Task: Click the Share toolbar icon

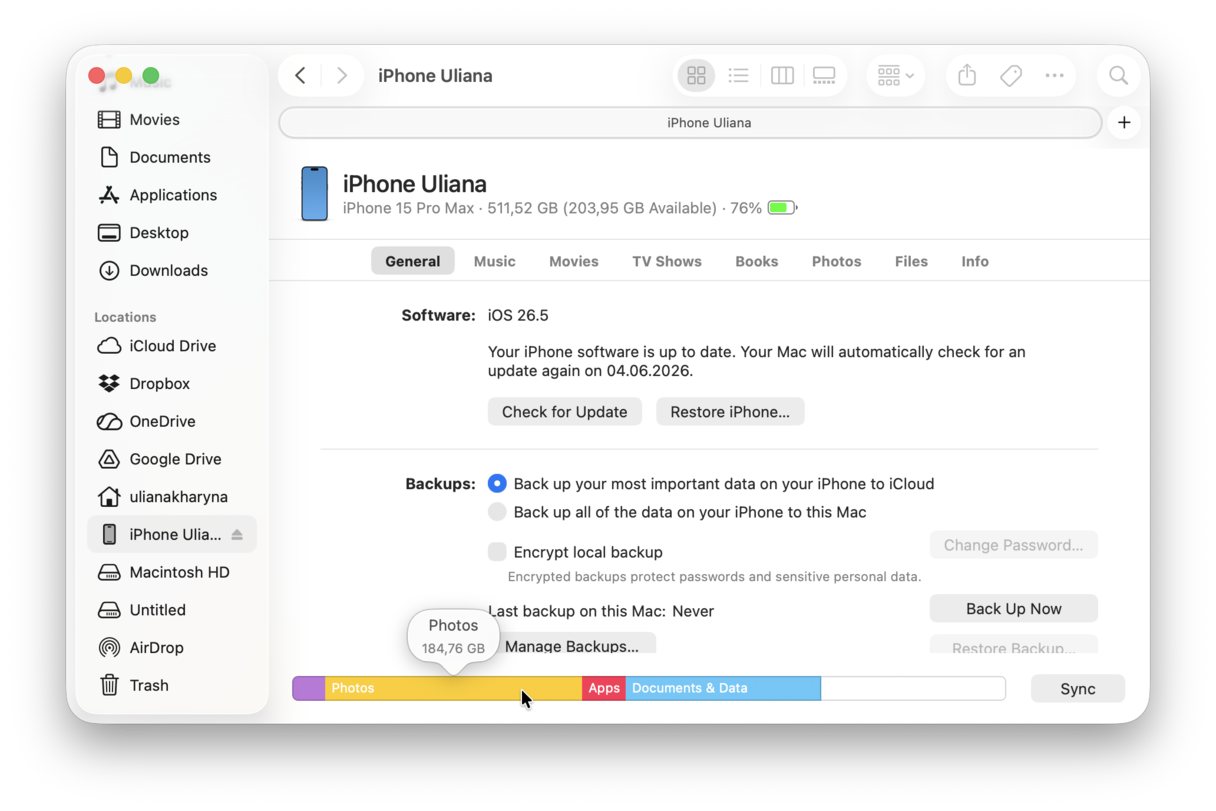Action: 967,75
